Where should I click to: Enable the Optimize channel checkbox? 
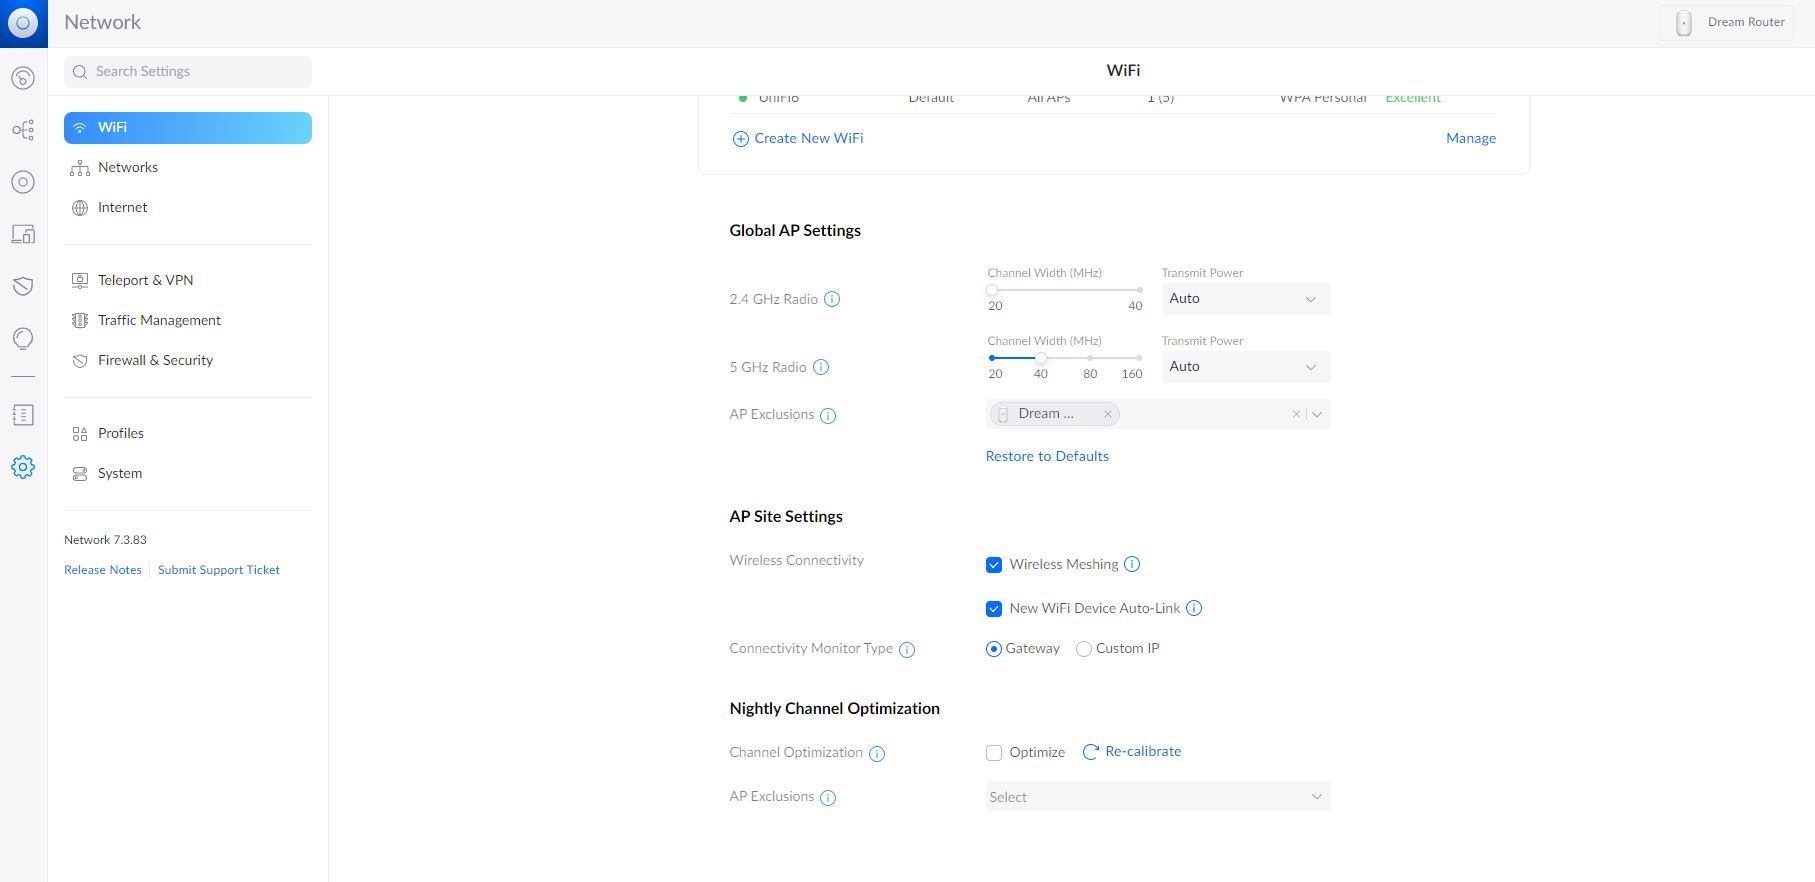[994, 753]
